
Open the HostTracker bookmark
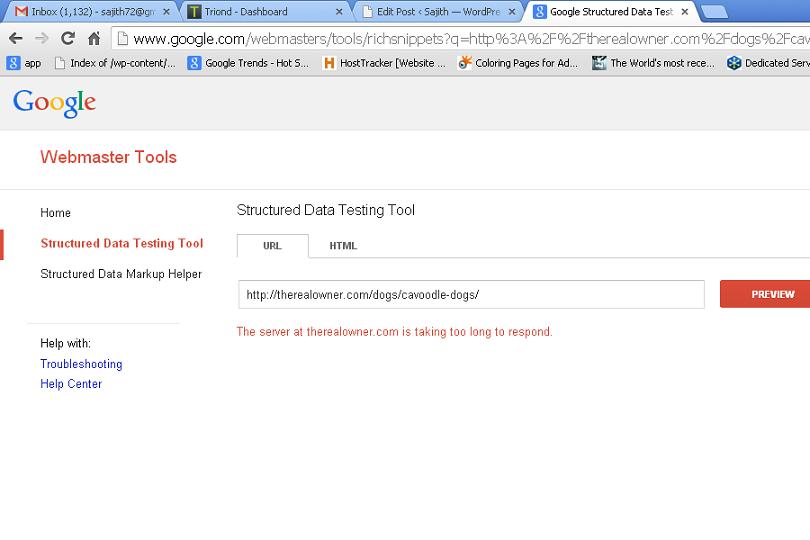click(384, 63)
